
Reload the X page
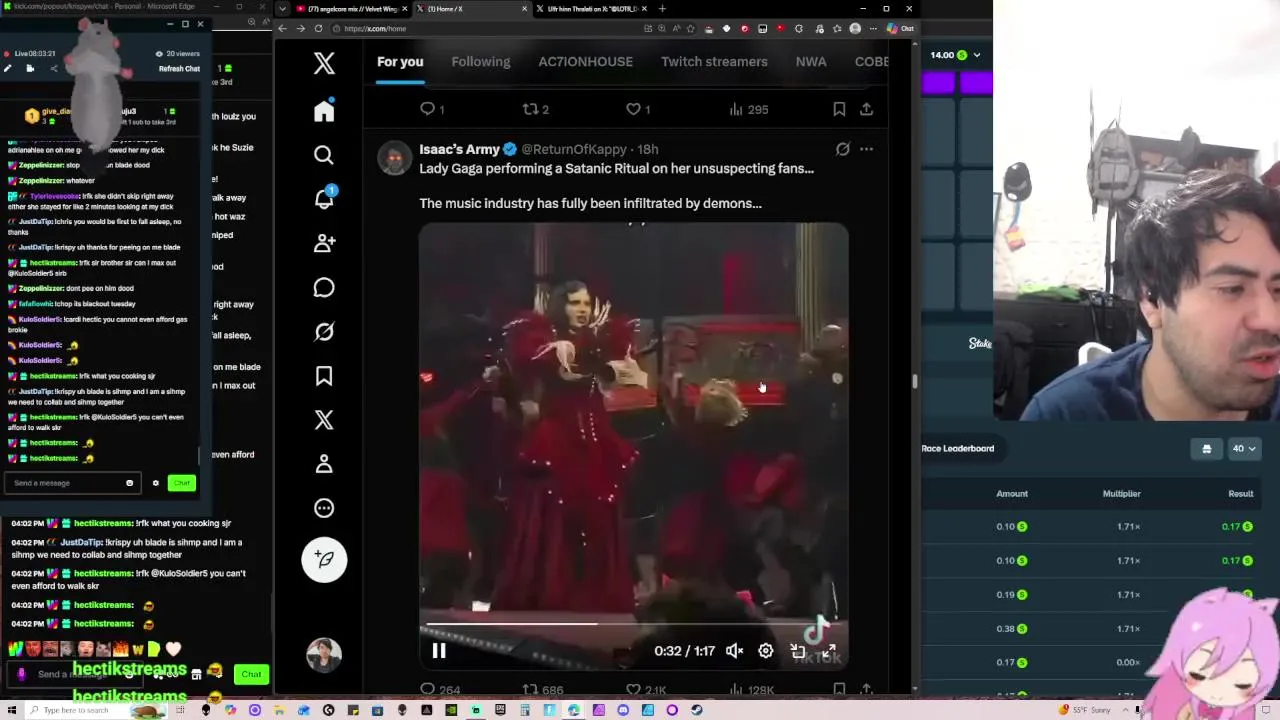pos(318,28)
